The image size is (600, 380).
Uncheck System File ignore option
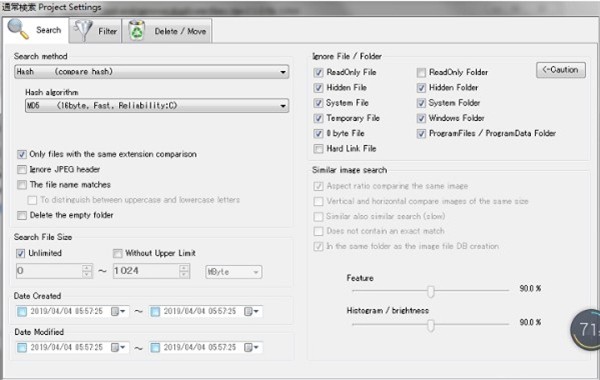[318, 103]
